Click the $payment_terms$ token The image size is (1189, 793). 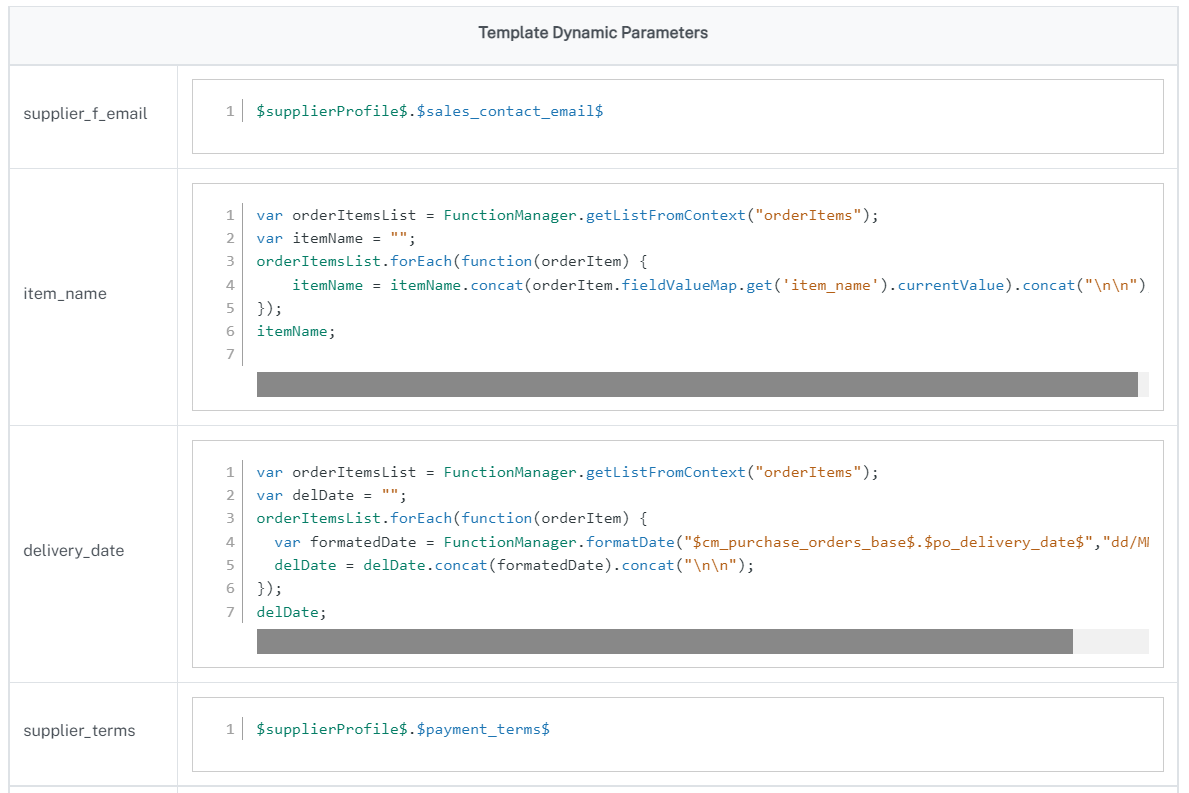pos(483,730)
